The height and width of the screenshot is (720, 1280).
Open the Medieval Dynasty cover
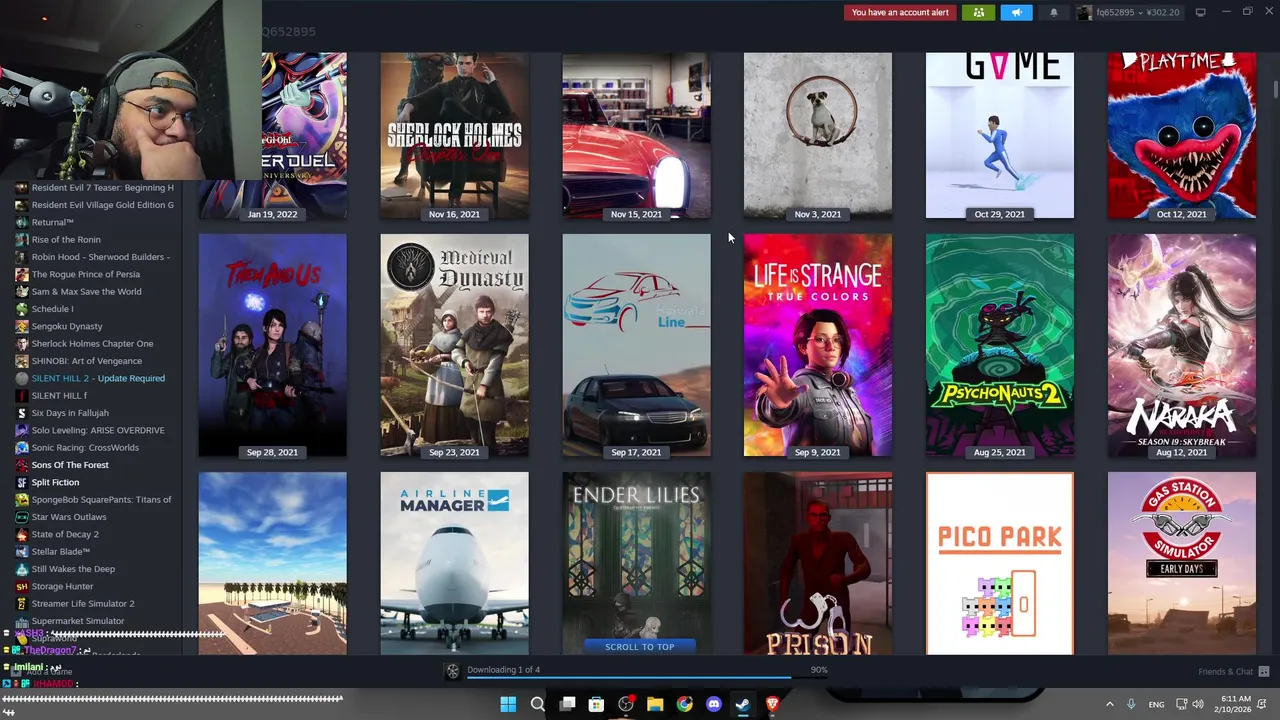pyautogui.click(x=454, y=345)
